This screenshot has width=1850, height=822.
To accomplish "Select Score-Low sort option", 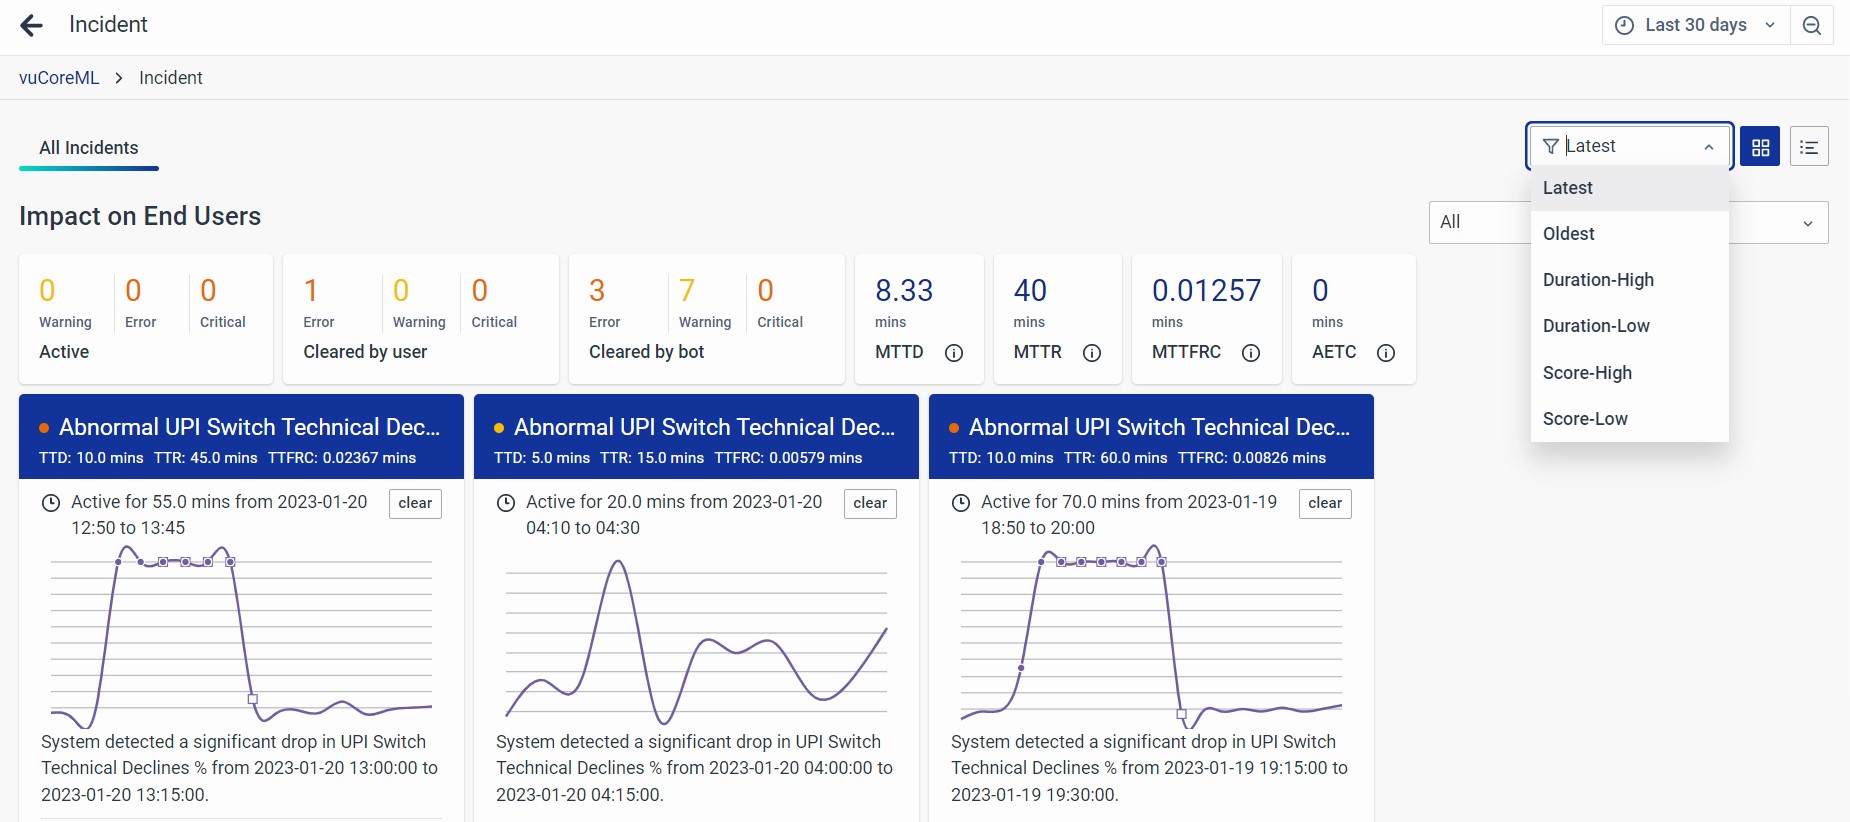I will click(x=1585, y=419).
